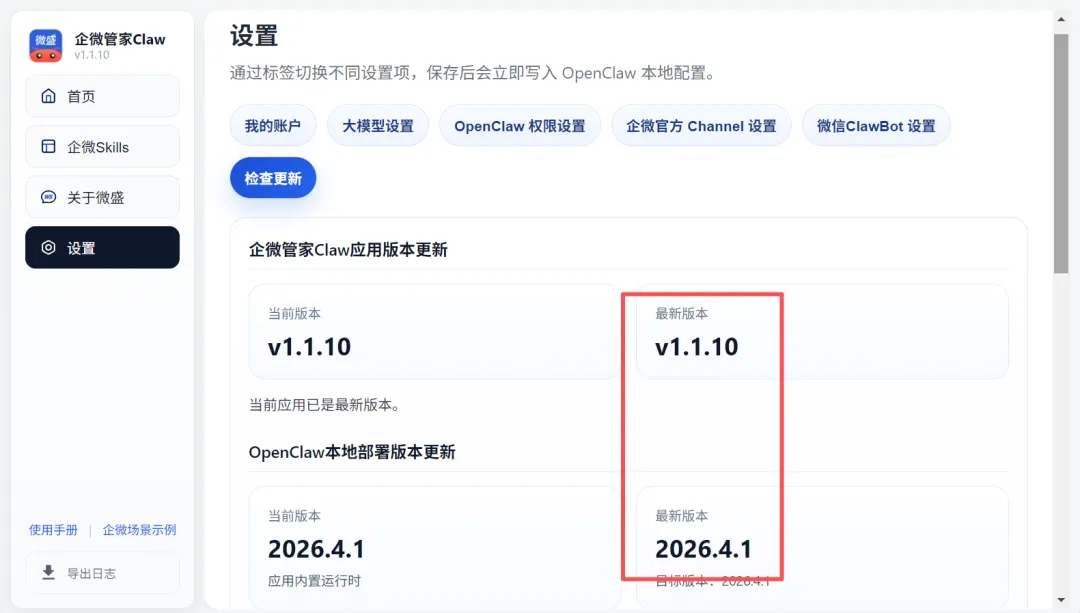Click the 企微管家Claw app name in sidebar
The height and width of the screenshot is (613, 1080).
coord(120,39)
